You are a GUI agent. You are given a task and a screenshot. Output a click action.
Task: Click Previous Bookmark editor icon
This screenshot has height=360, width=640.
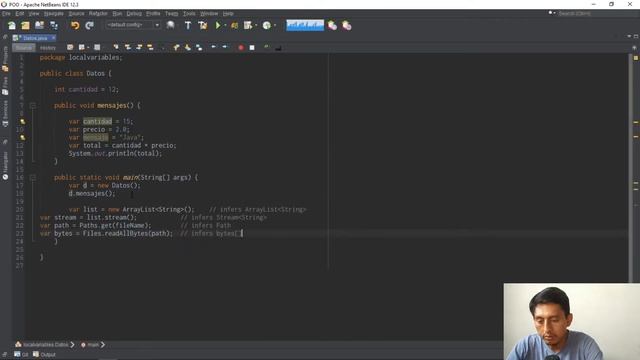pos(176,47)
